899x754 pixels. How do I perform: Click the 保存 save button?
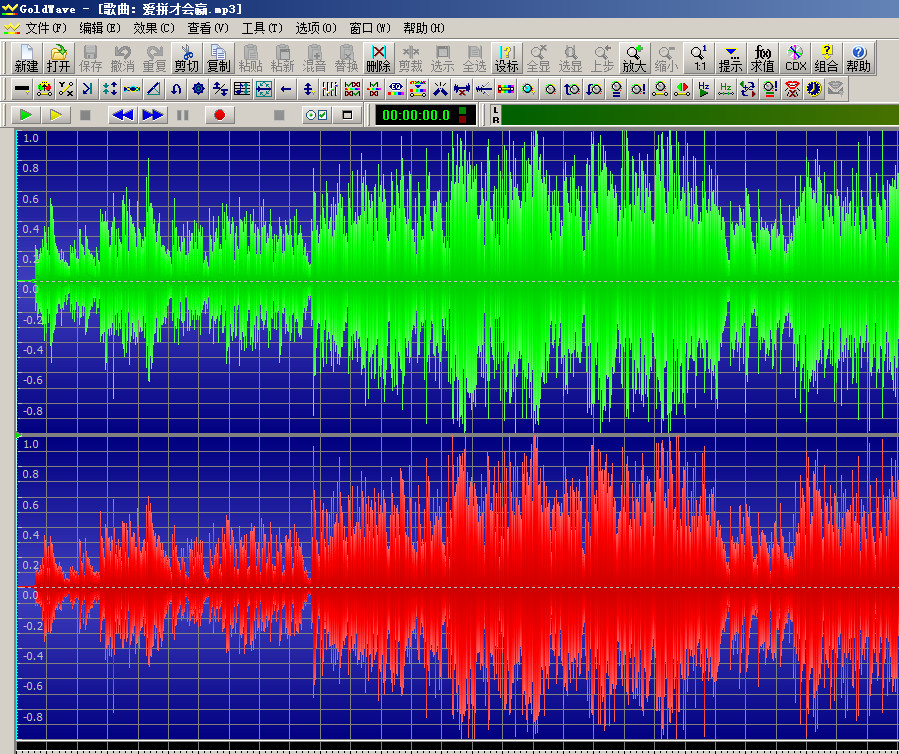pos(91,58)
